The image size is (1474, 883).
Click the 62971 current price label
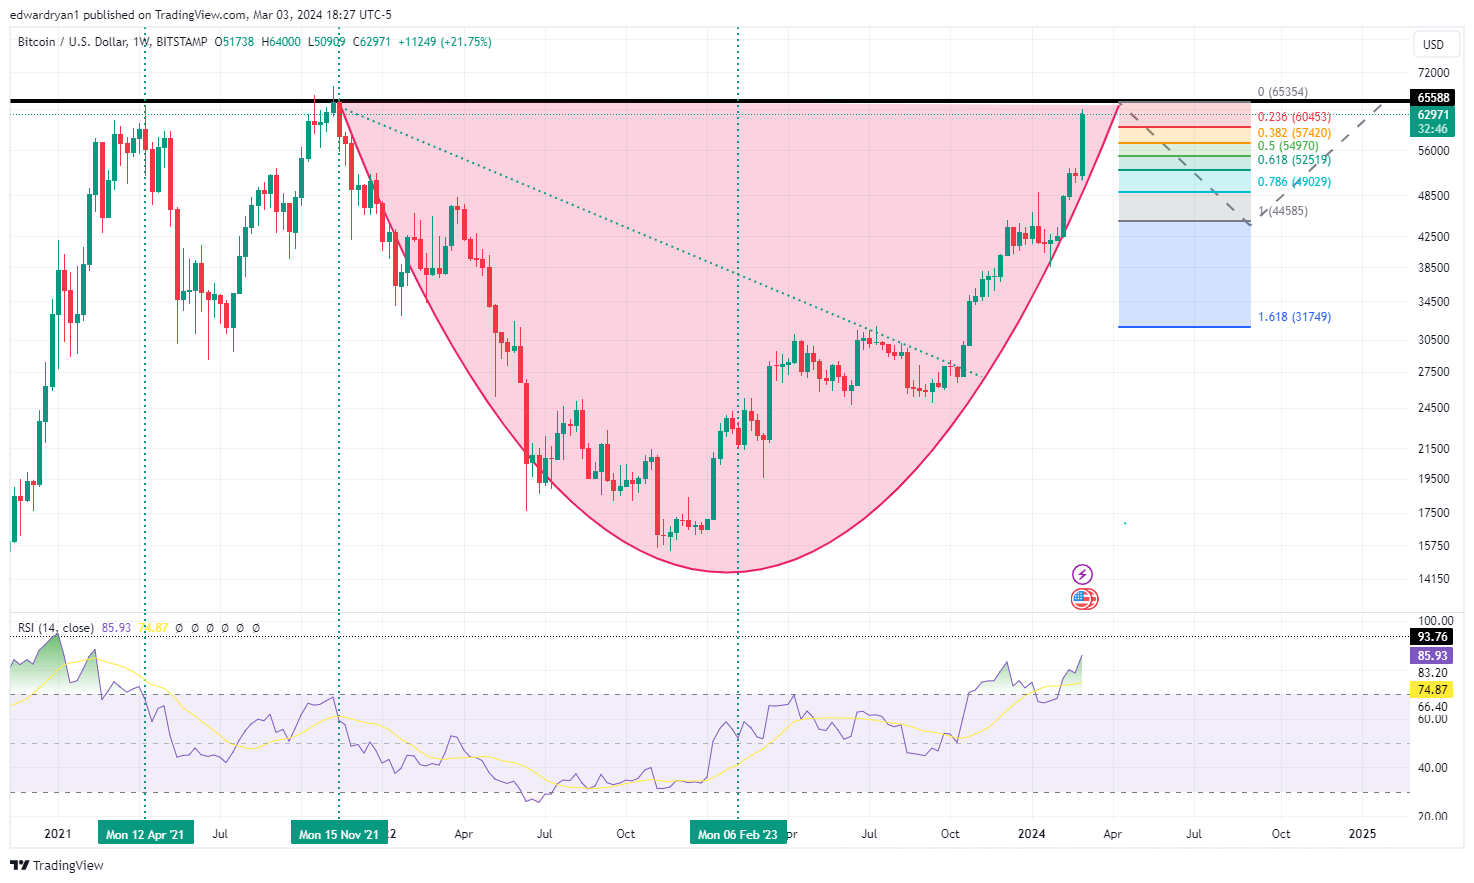click(x=1433, y=115)
